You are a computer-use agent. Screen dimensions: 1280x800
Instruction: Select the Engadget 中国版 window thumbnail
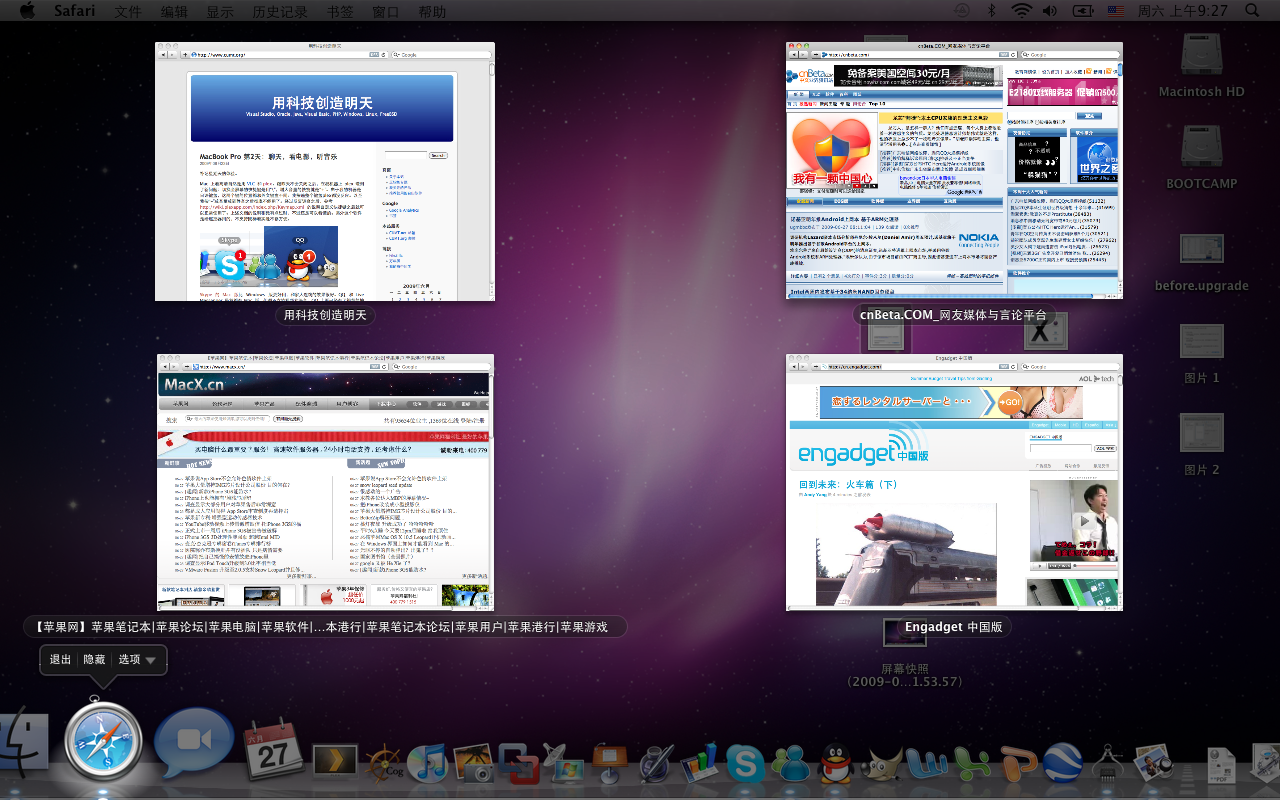(954, 482)
